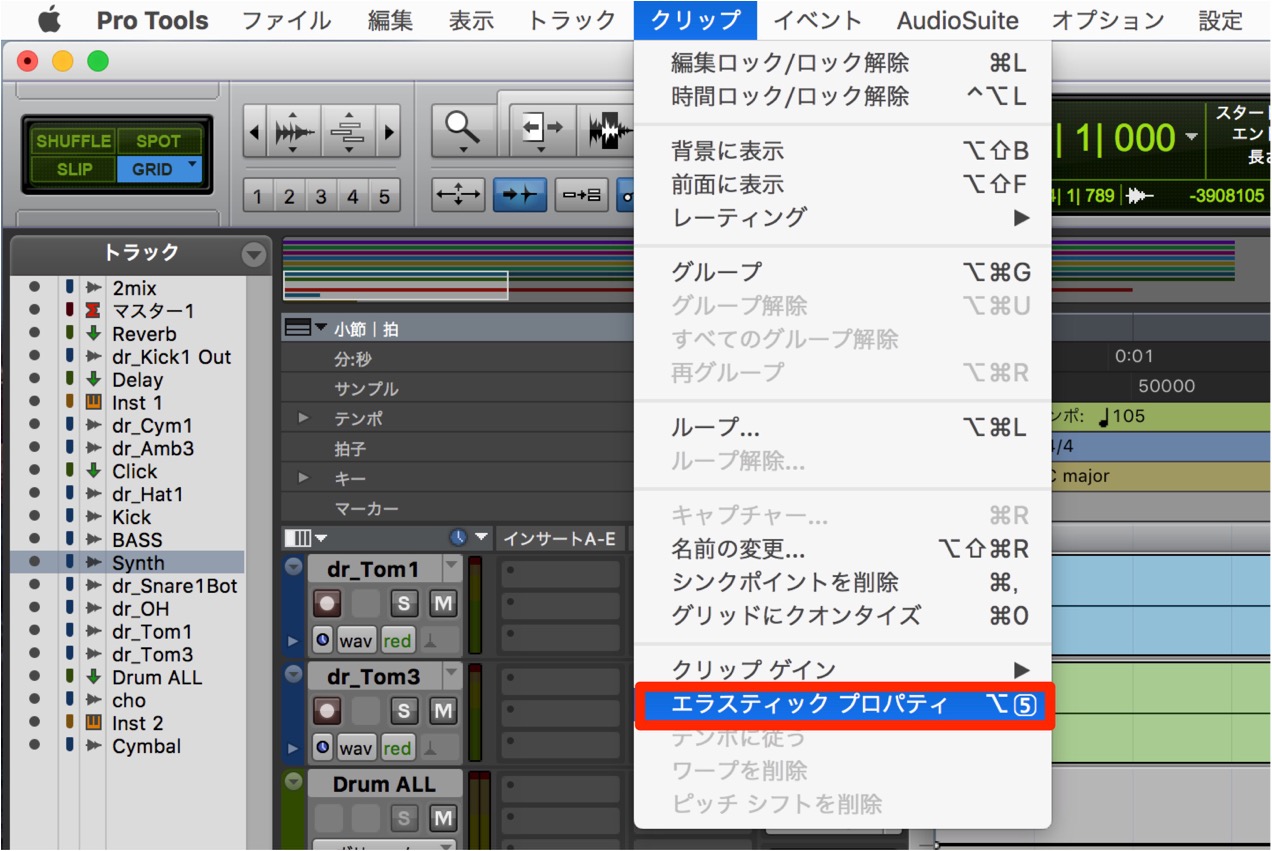Open the Apple menu
The width and height of the screenshot is (1272, 851).
(x=47, y=20)
